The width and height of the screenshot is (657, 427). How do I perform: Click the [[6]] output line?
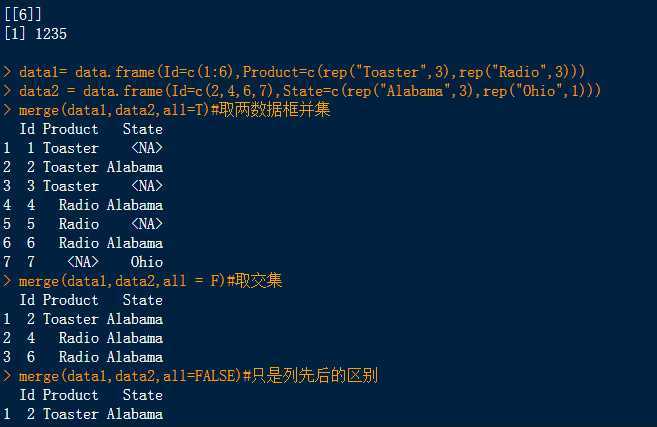point(23,15)
